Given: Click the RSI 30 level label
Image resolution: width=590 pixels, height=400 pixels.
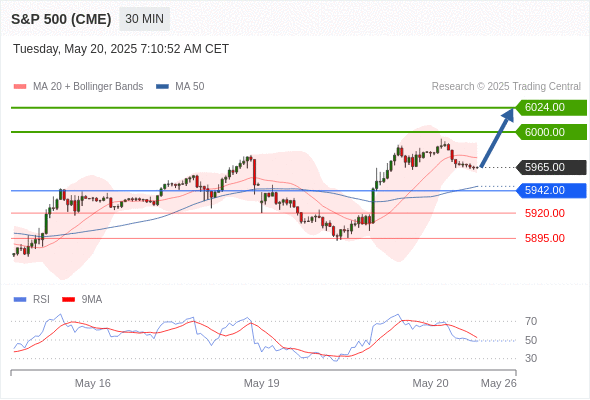Looking at the screenshot, I should pos(531,358).
